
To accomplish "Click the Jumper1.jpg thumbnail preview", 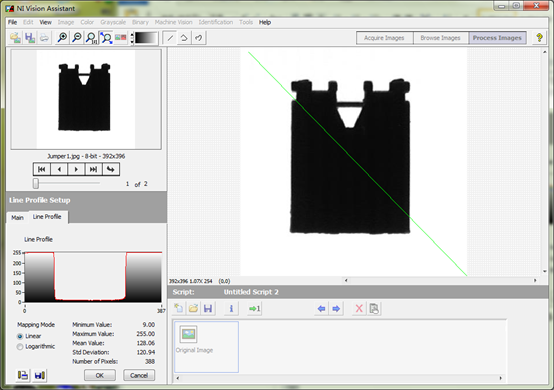I will 86,99.
